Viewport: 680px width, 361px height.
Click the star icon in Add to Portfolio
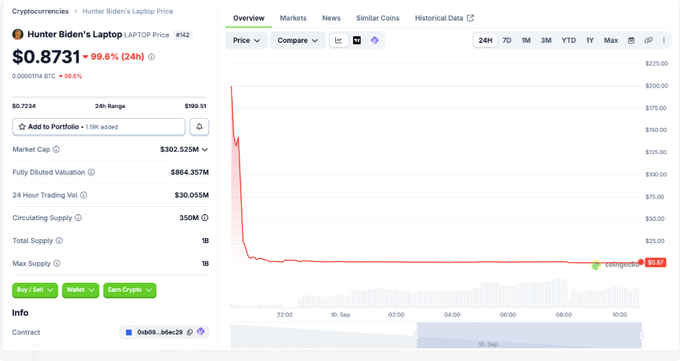click(x=22, y=127)
